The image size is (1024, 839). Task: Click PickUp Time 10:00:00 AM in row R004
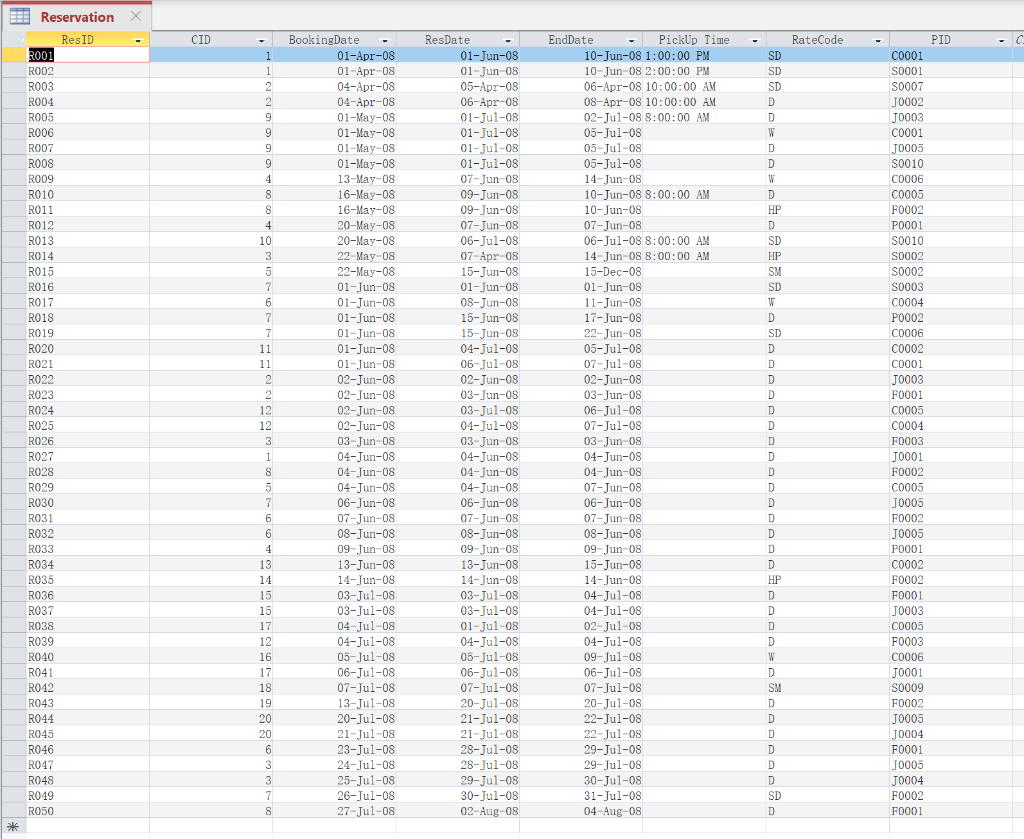pos(705,102)
